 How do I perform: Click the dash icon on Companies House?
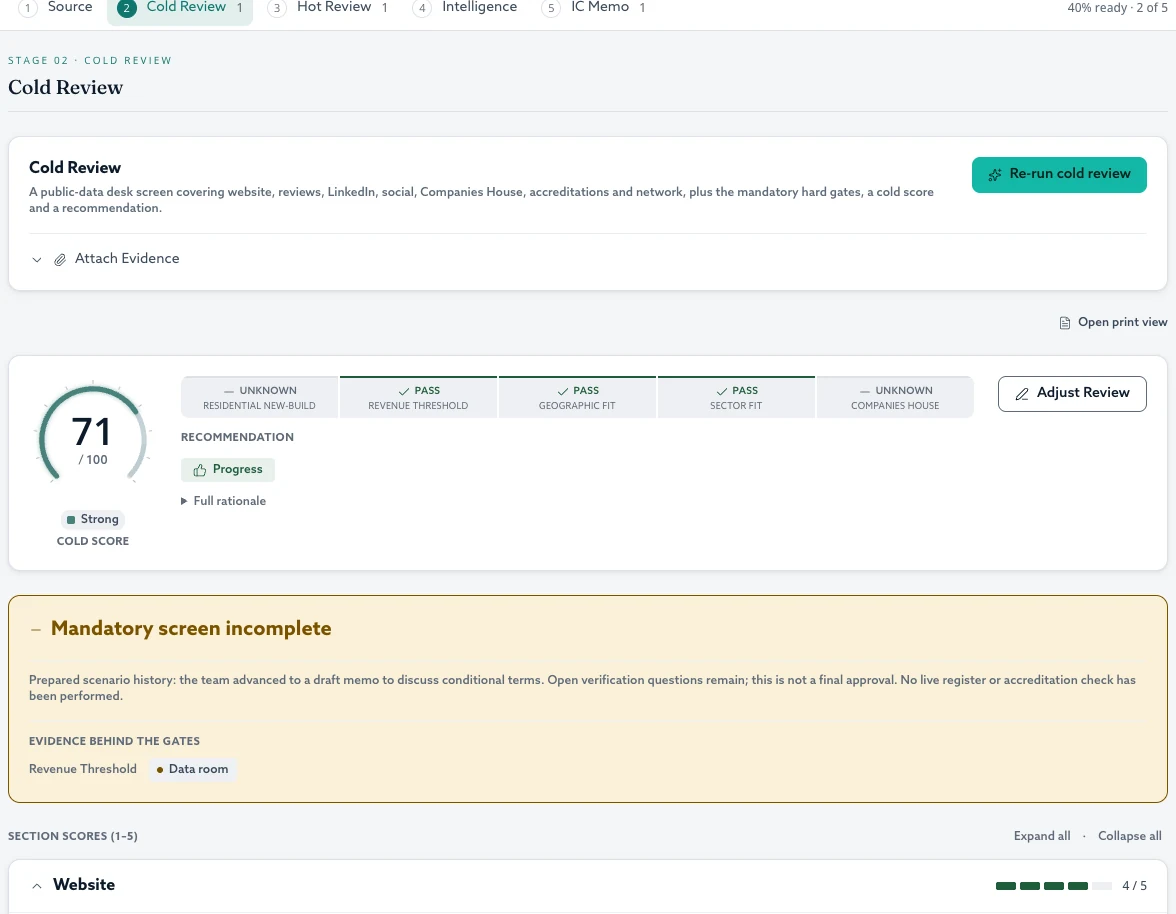click(x=865, y=391)
